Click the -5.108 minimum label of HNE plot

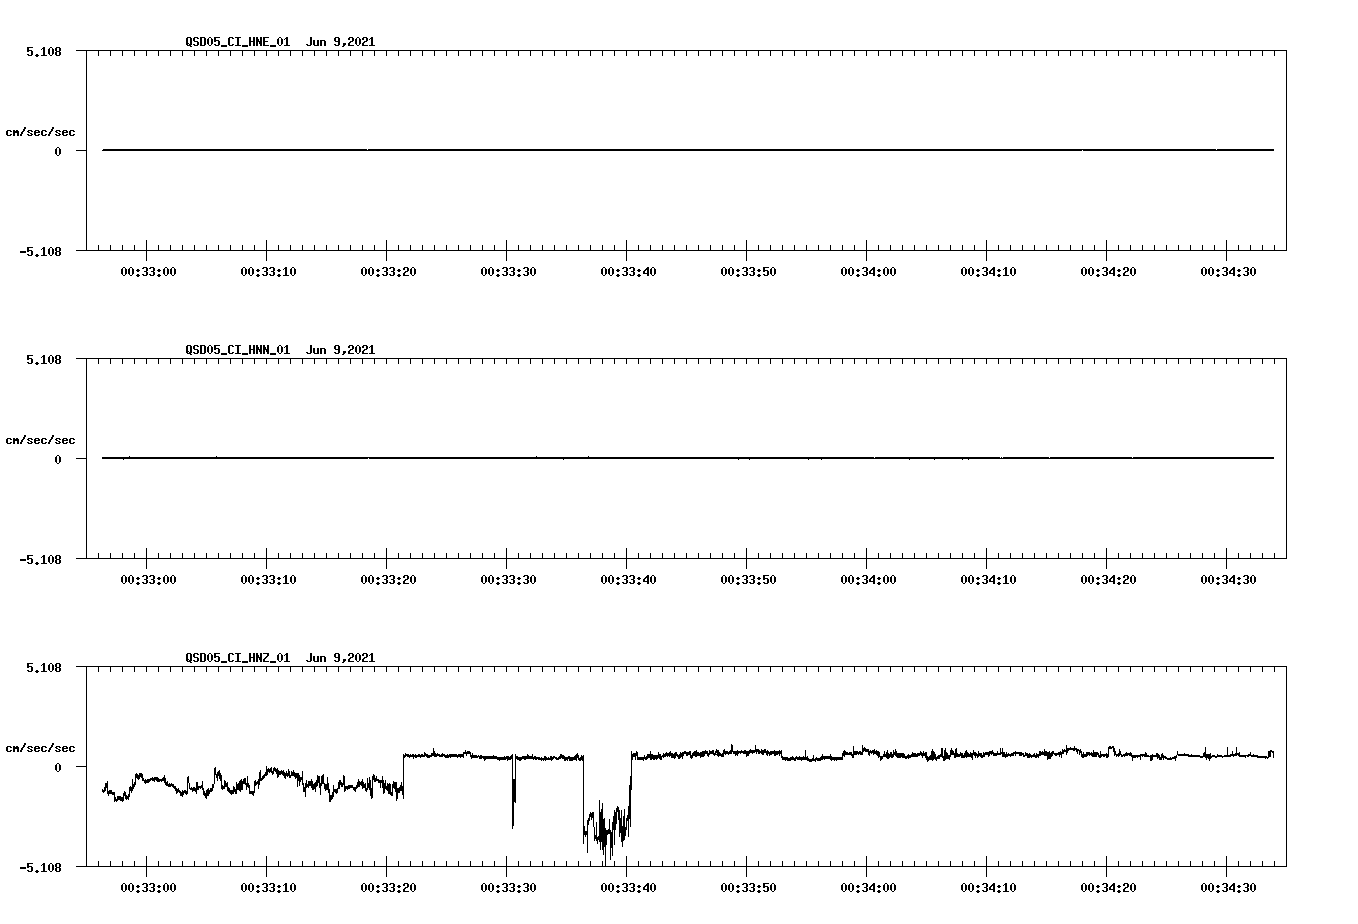coord(39,252)
